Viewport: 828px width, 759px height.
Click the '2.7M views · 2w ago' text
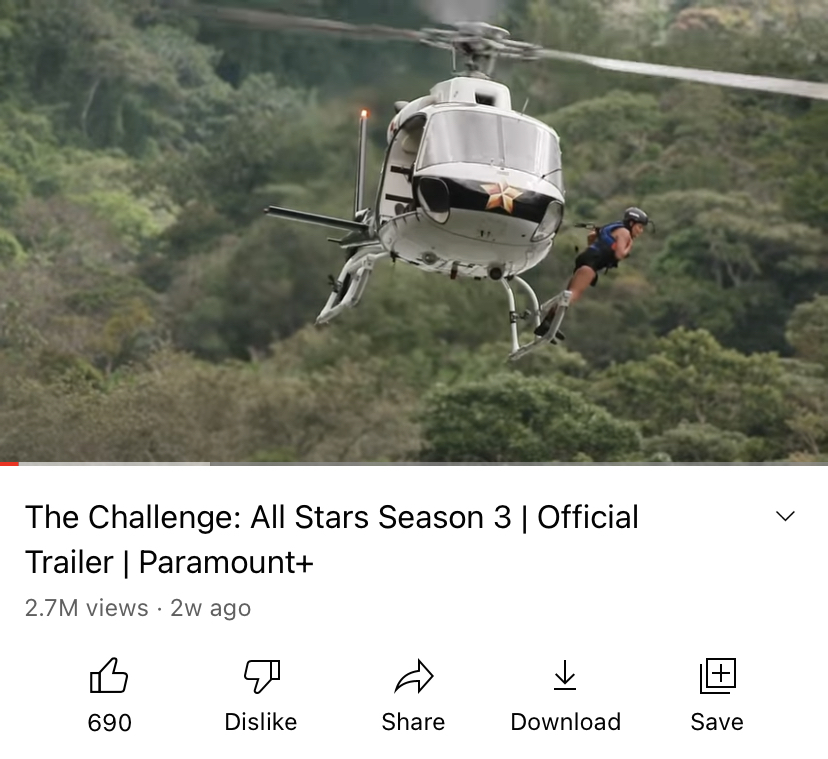[x=138, y=608]
